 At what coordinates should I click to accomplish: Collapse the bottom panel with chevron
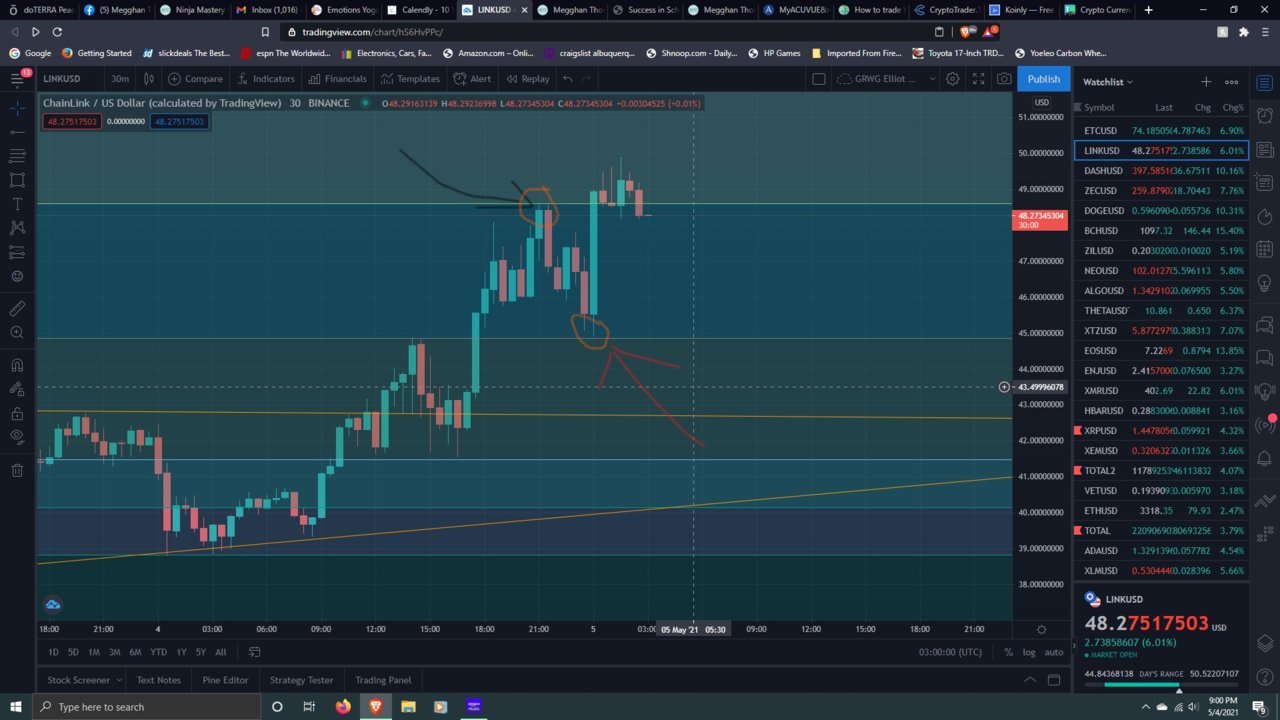pos(1030,680)
